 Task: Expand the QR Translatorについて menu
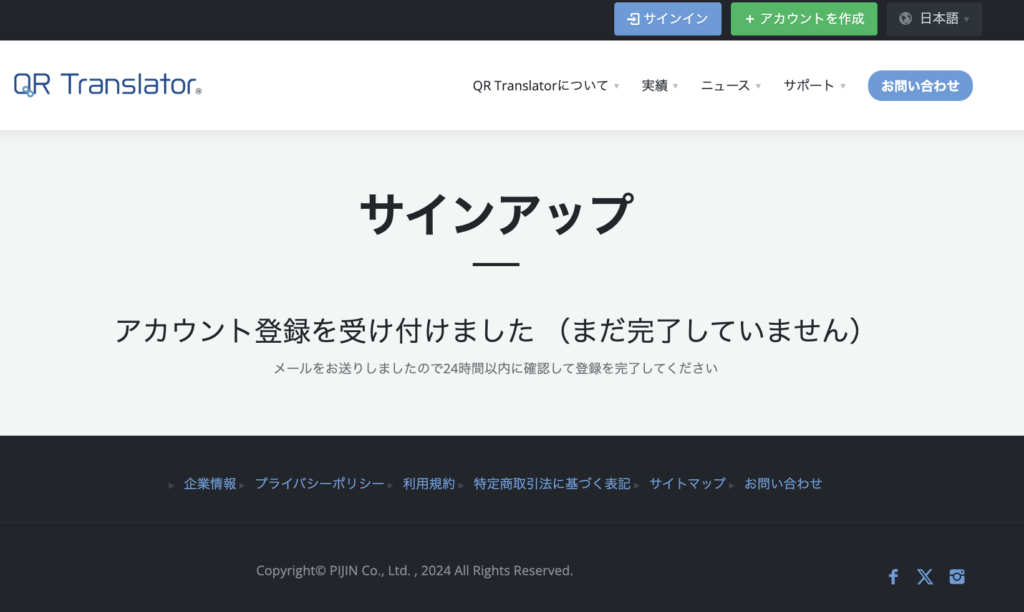tap(546, 86)
